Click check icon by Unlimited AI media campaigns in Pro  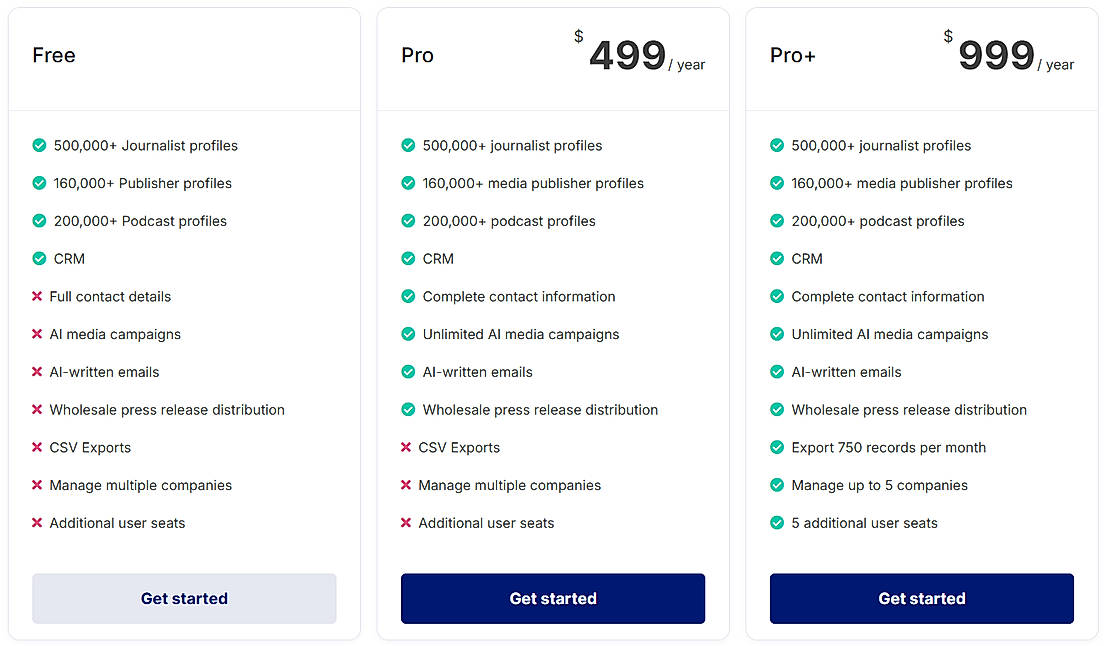(408, 334)
